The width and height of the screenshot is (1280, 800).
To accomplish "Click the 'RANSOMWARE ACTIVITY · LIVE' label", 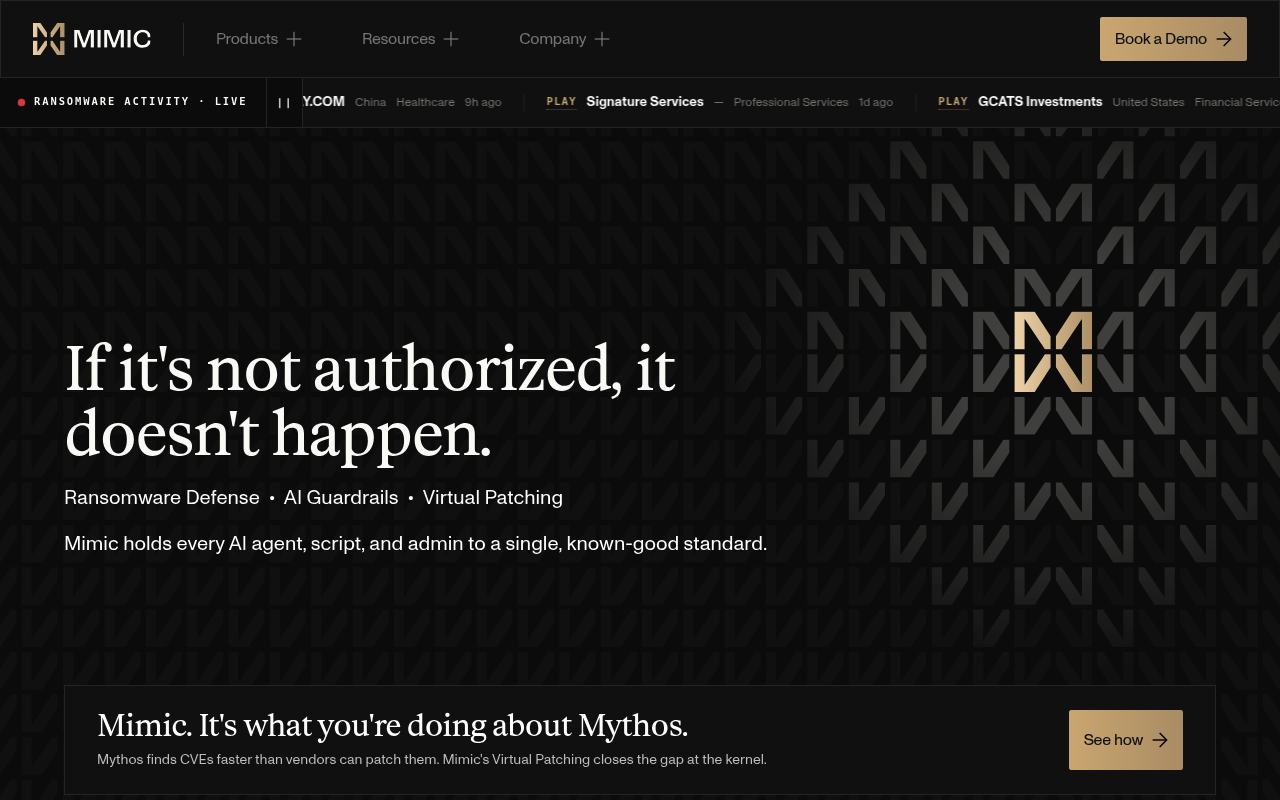I will point(140,102).
